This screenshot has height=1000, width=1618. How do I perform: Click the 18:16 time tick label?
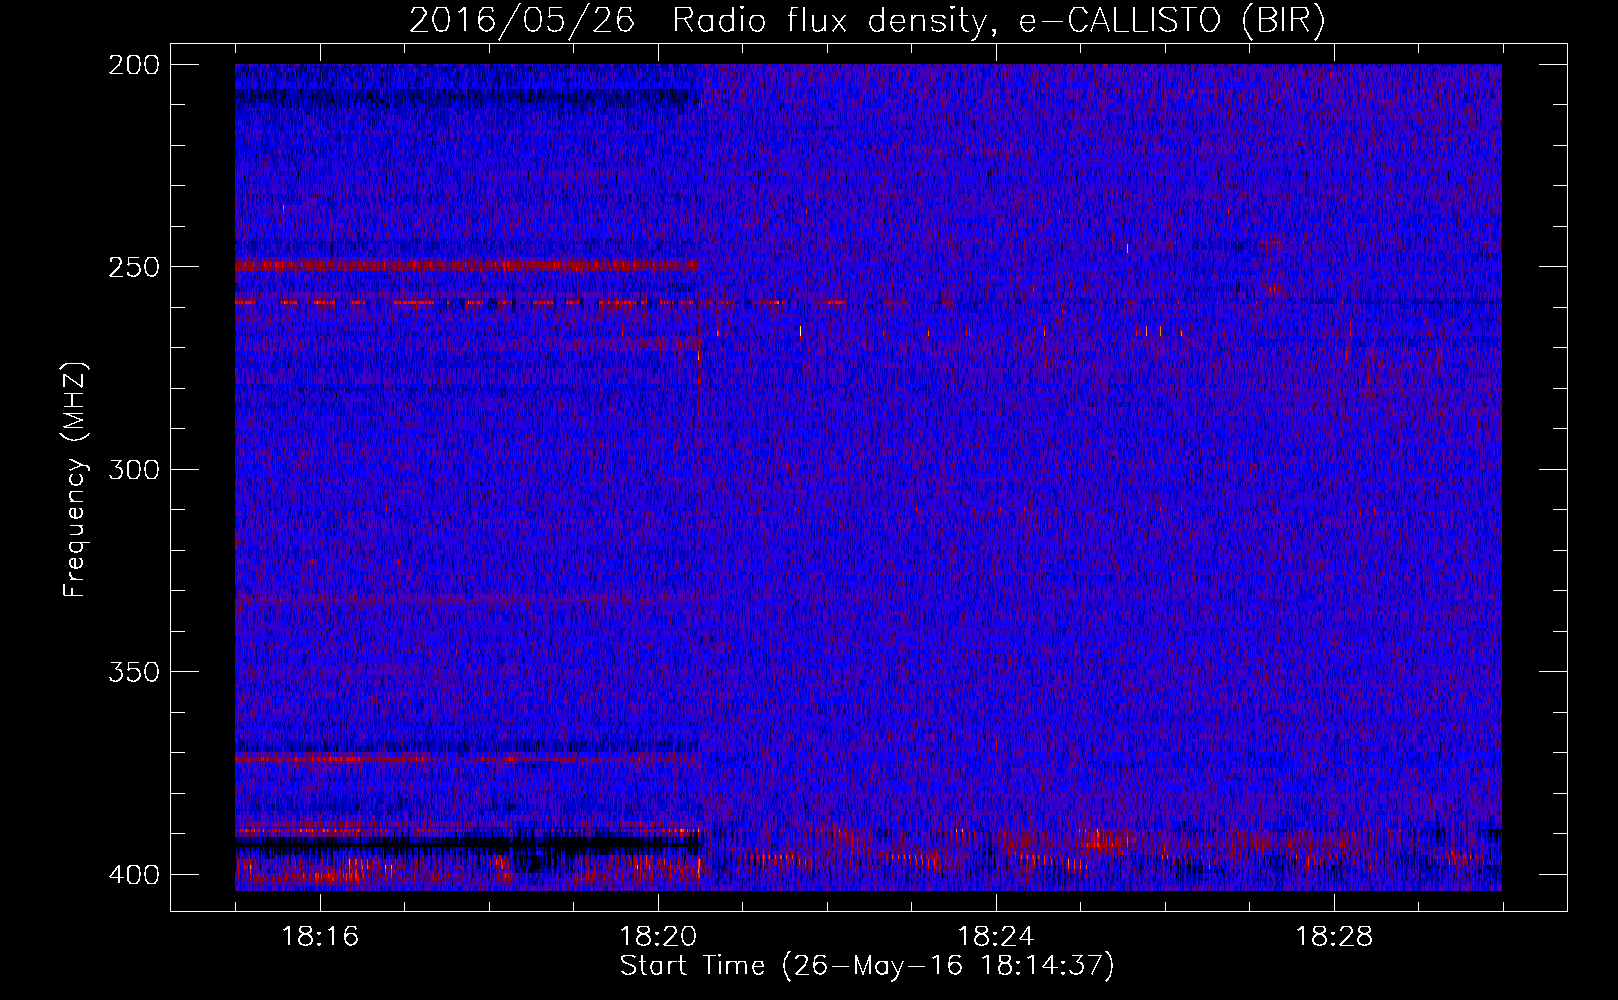point(320,937)
